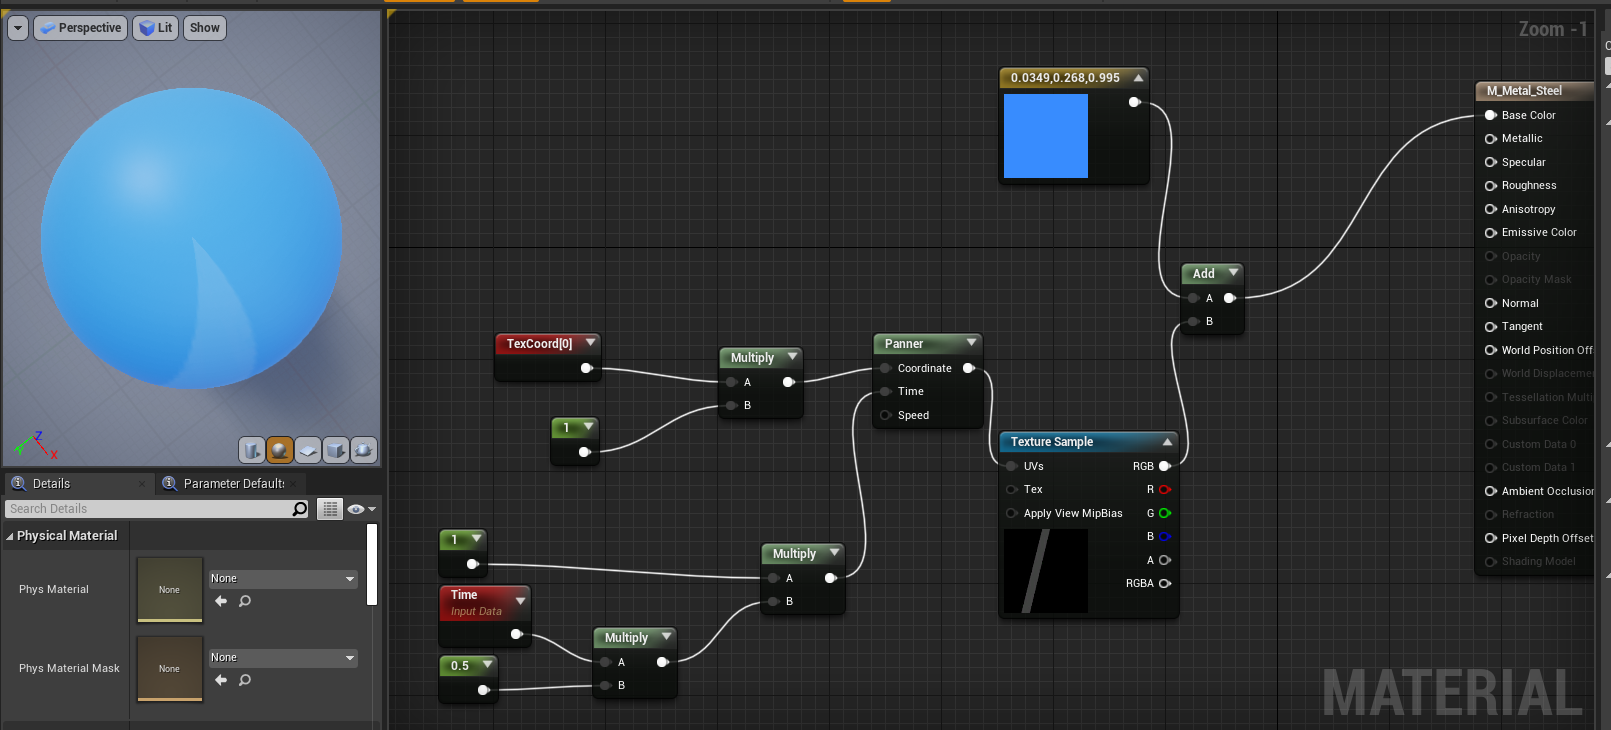Expand the Time node arrow
This screenshot has height=730, width=1611.
pyautogui.click(x=520, y=601)
